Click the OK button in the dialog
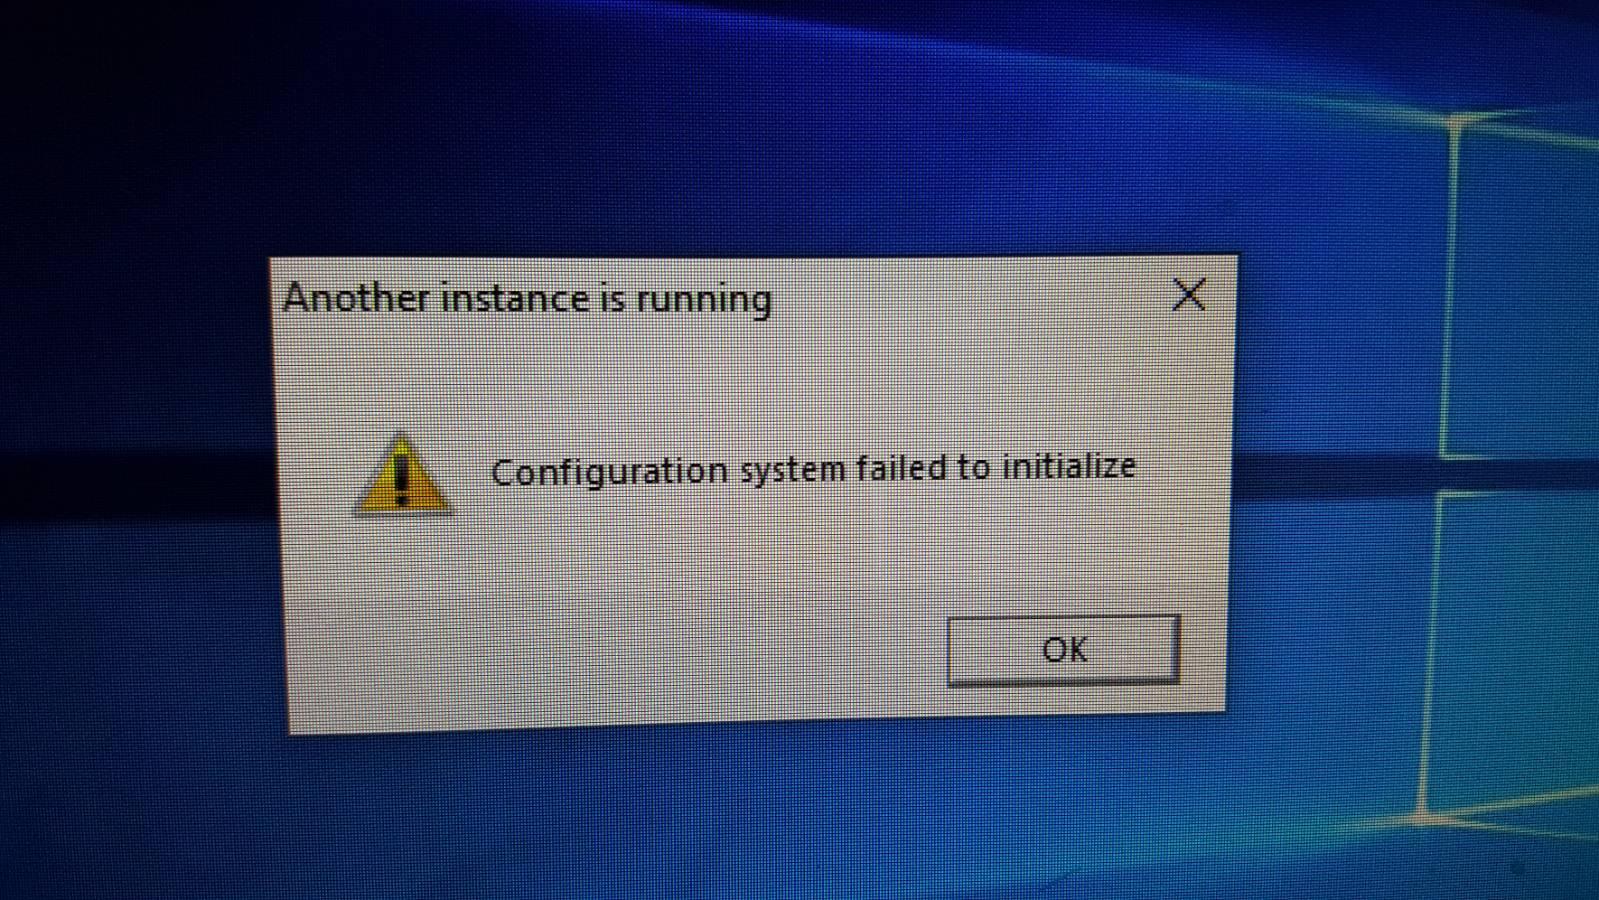The width and height of the screenshot is (1599, 900). 1063,650
